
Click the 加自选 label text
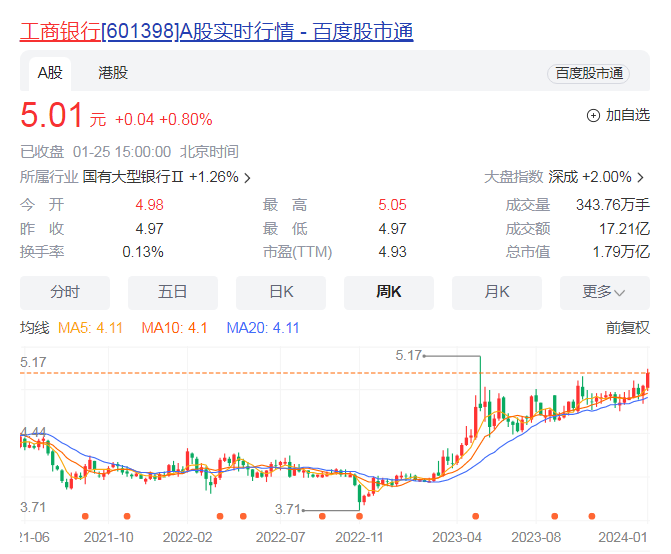pos(628,115)
